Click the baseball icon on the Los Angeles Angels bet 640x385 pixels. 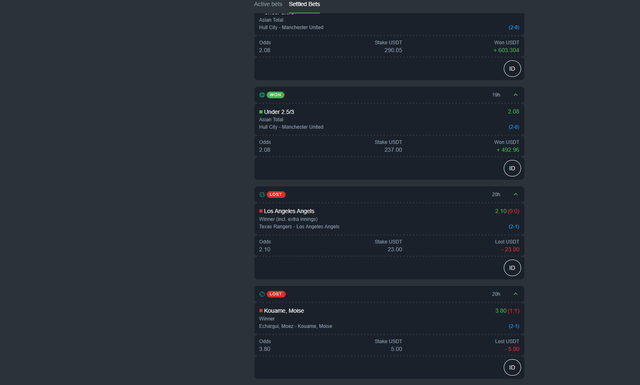262,194
